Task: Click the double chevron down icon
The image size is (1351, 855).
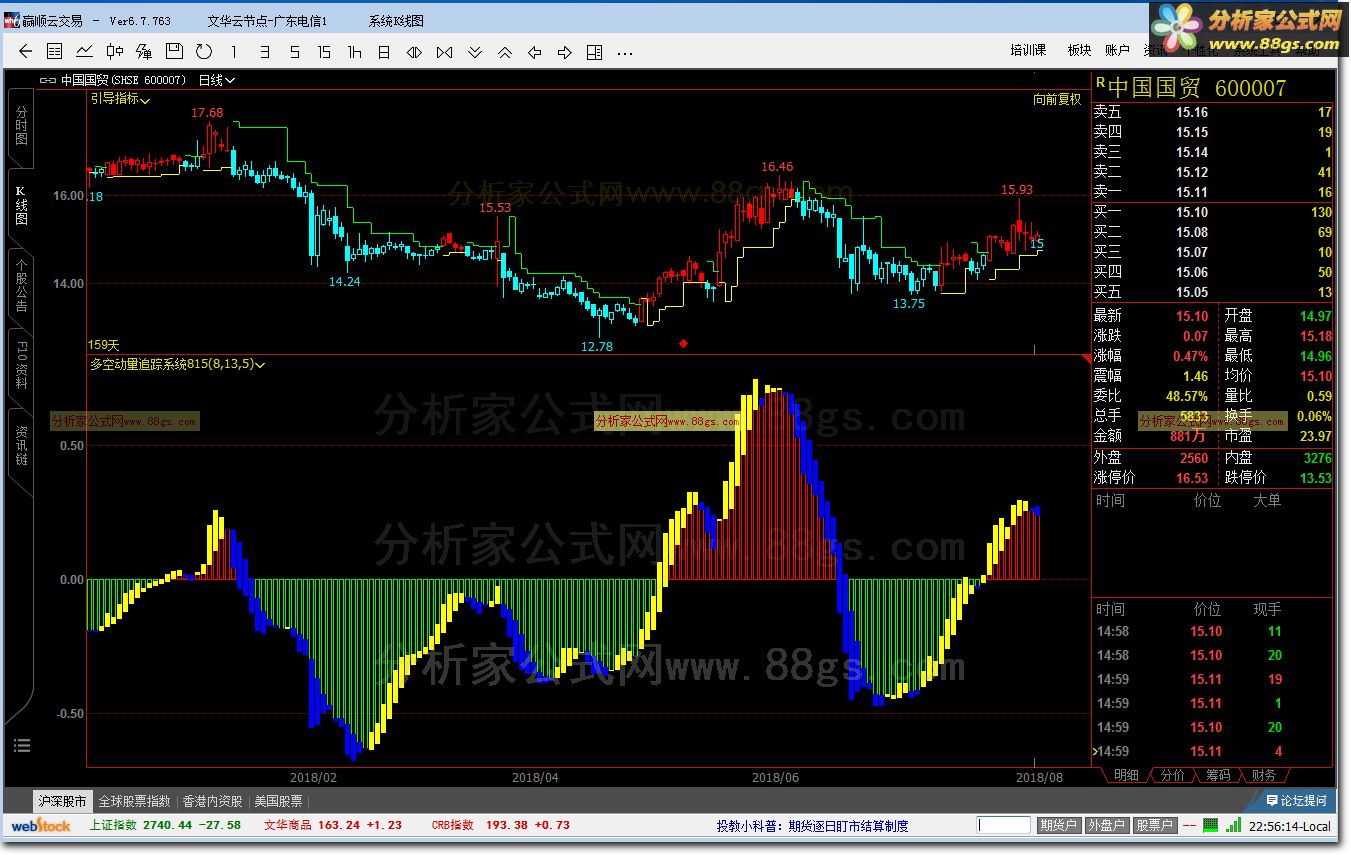Action: [x=474, y=51]
